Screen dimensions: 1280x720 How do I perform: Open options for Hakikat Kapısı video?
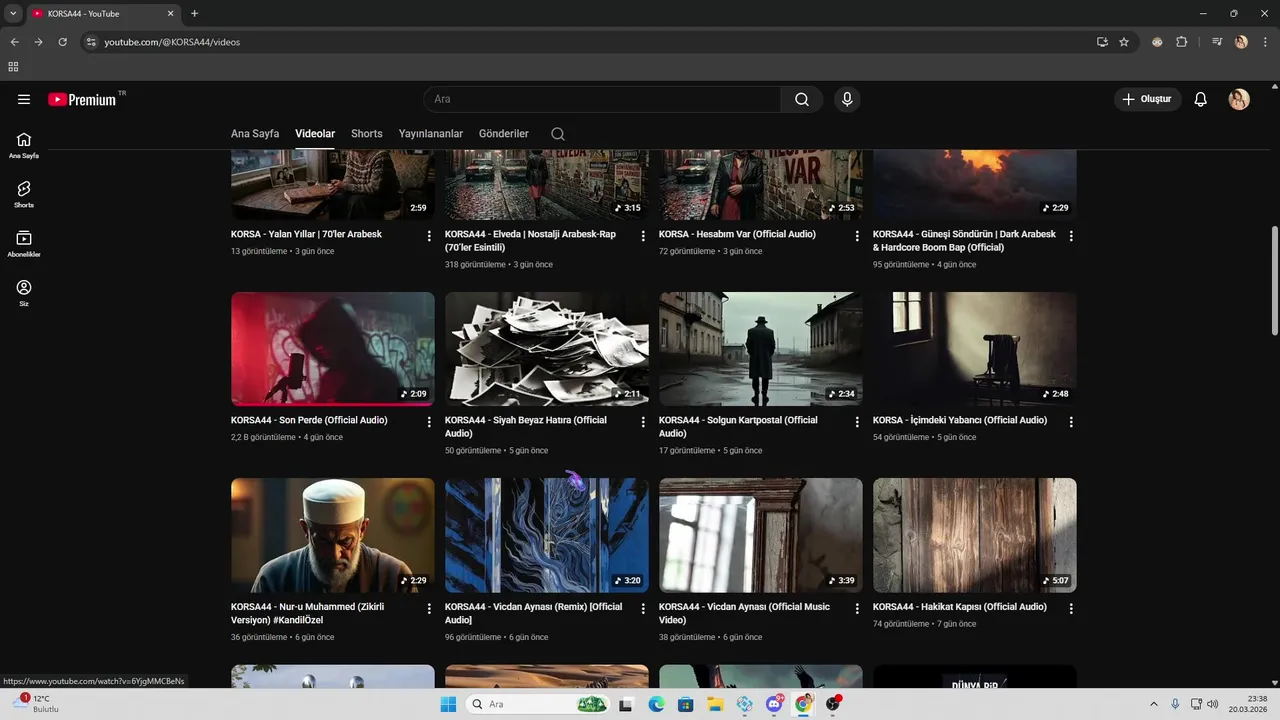coord(1071,608)
